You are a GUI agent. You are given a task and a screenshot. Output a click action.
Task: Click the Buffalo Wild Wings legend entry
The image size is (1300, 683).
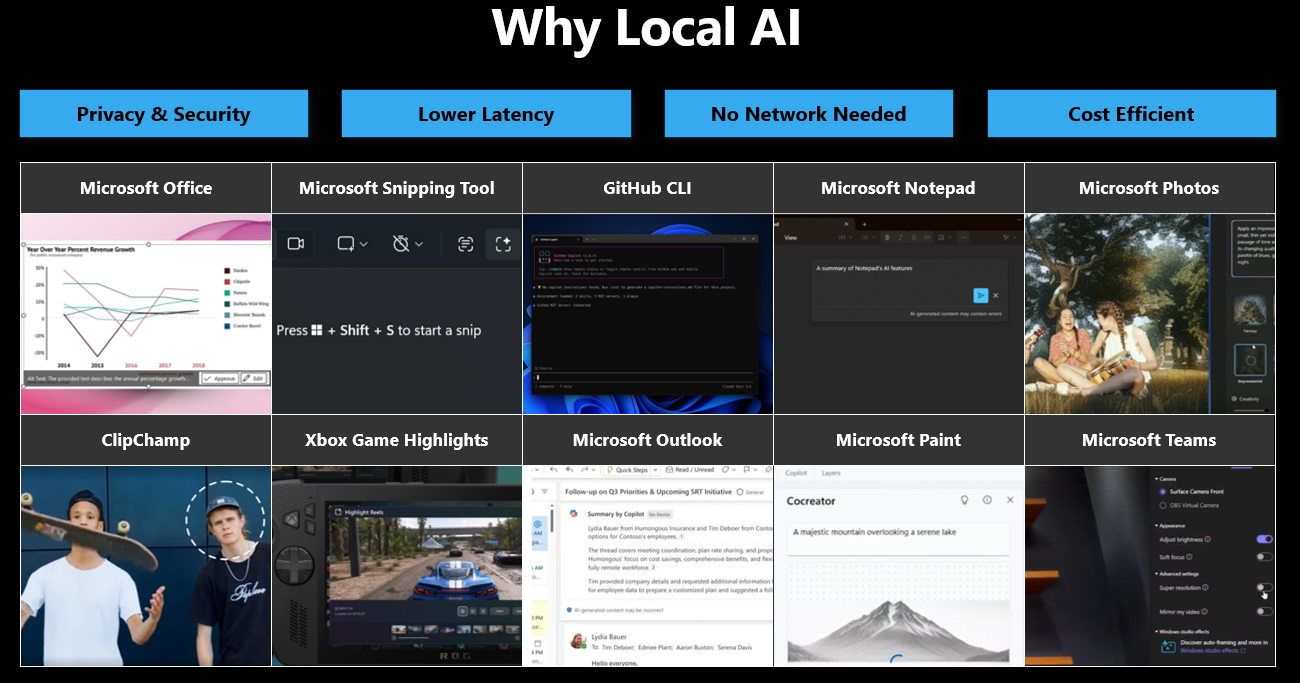[x=245, y=304]
